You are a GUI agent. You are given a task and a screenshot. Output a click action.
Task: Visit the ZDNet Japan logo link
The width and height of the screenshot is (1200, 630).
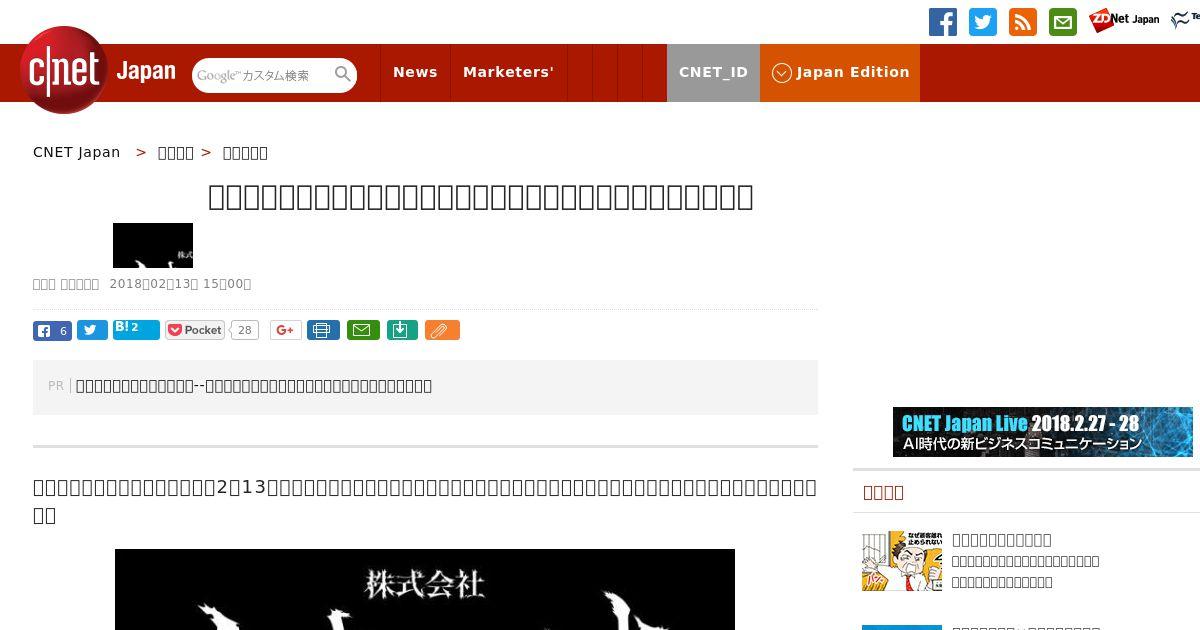coord(1124,20)
